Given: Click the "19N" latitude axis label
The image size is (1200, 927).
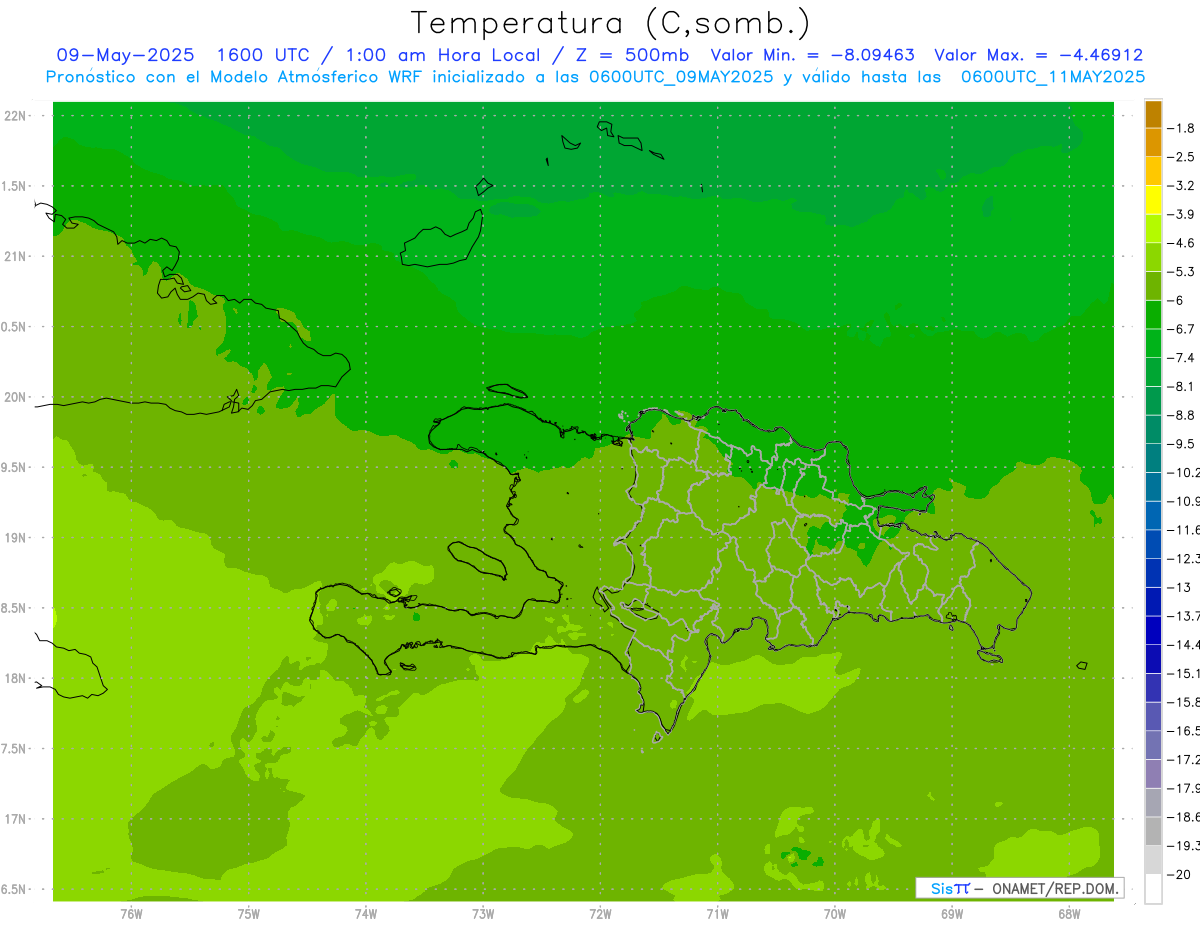Looking at the screenshot, I should (x=15, y=538).
